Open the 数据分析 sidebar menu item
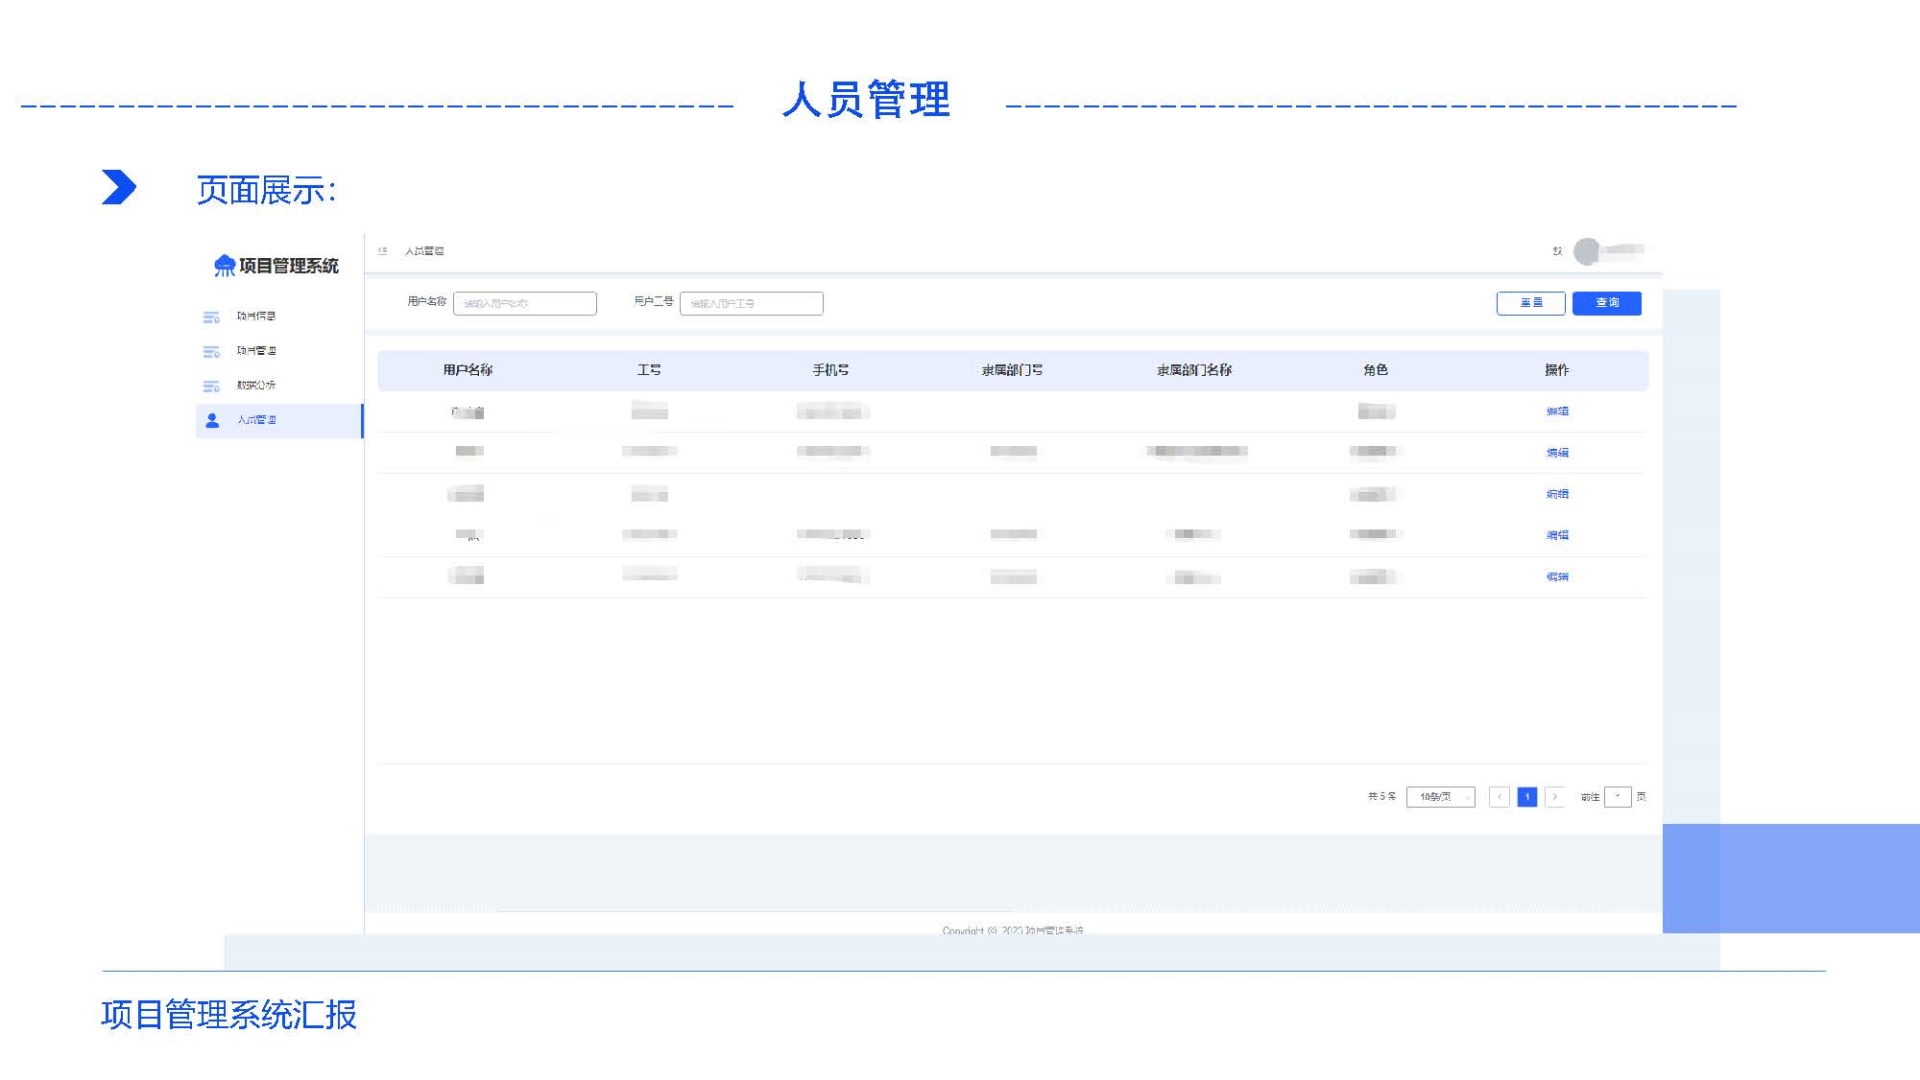This screenshot has height=1080, width=1920. point(256,385)
